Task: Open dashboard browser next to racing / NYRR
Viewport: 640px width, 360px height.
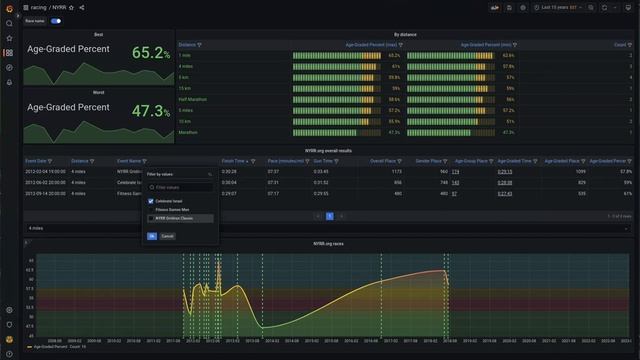Action: [26, 7]
